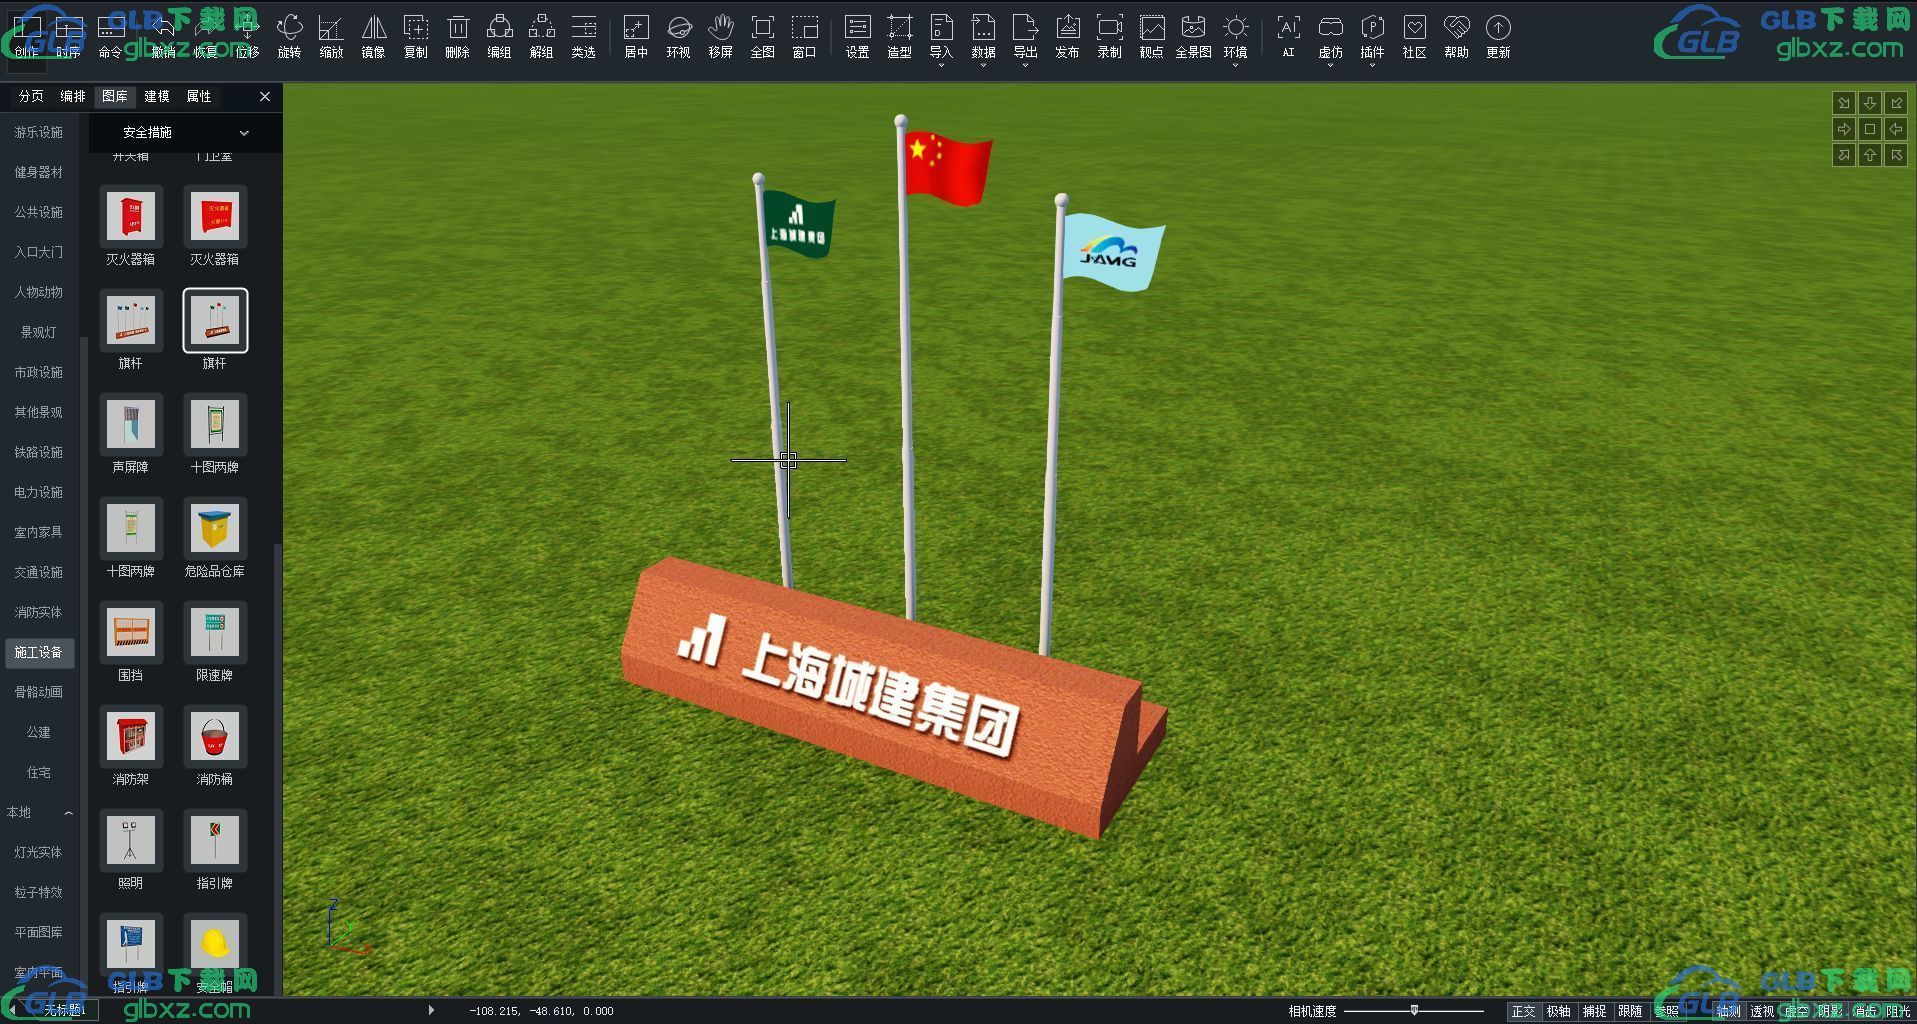
Task: Switch to the 建模 tab
Action: coord(157,96)
